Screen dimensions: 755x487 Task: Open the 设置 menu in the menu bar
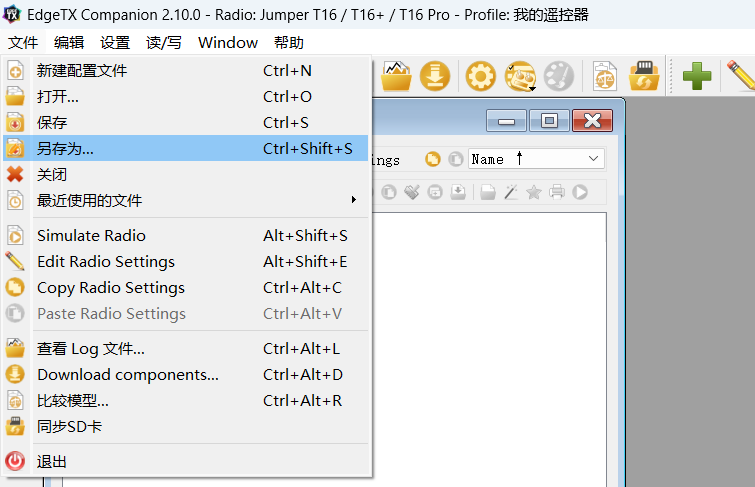tap(115, 42)
